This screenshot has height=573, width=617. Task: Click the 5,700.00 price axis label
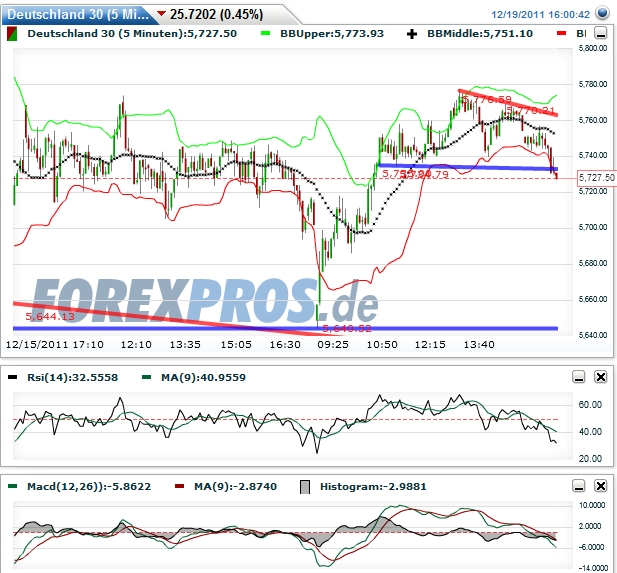pos(593,227)
